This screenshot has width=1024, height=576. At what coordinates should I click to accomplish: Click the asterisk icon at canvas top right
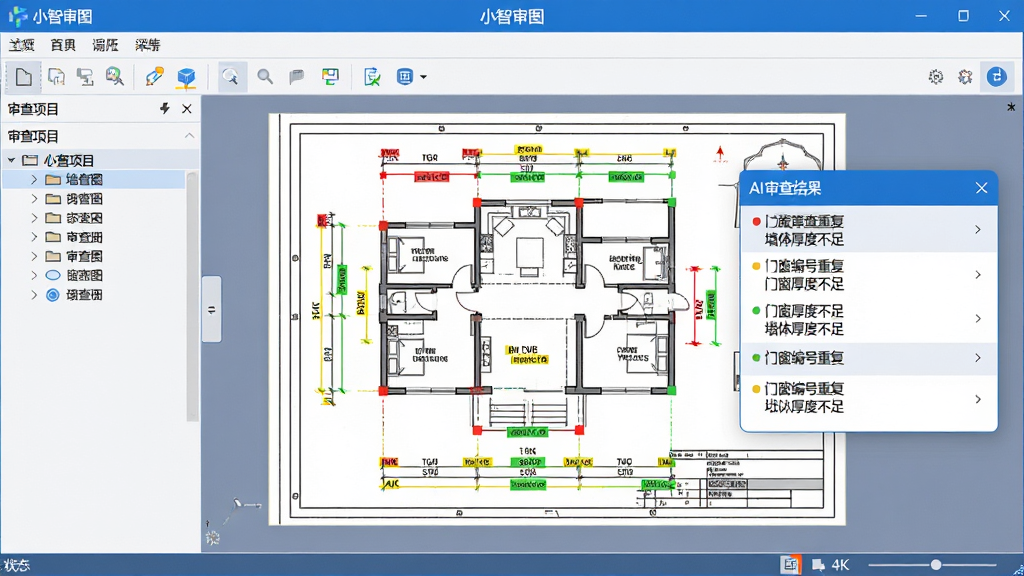pyautogui.click(x=1011, y=106)
